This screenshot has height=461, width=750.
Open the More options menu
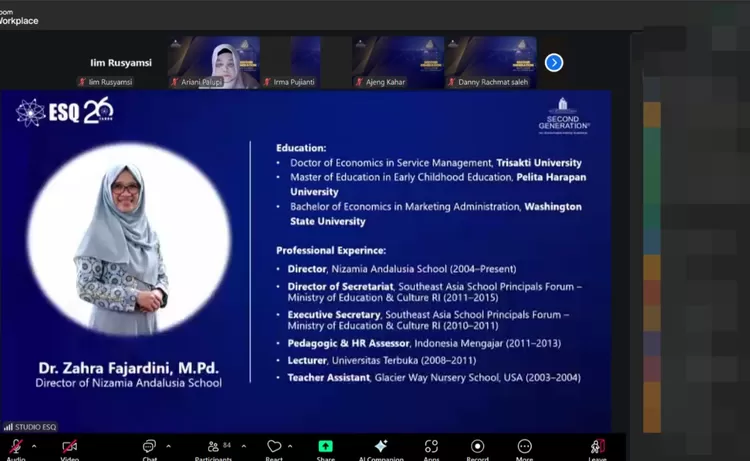[x=525, y=450]
